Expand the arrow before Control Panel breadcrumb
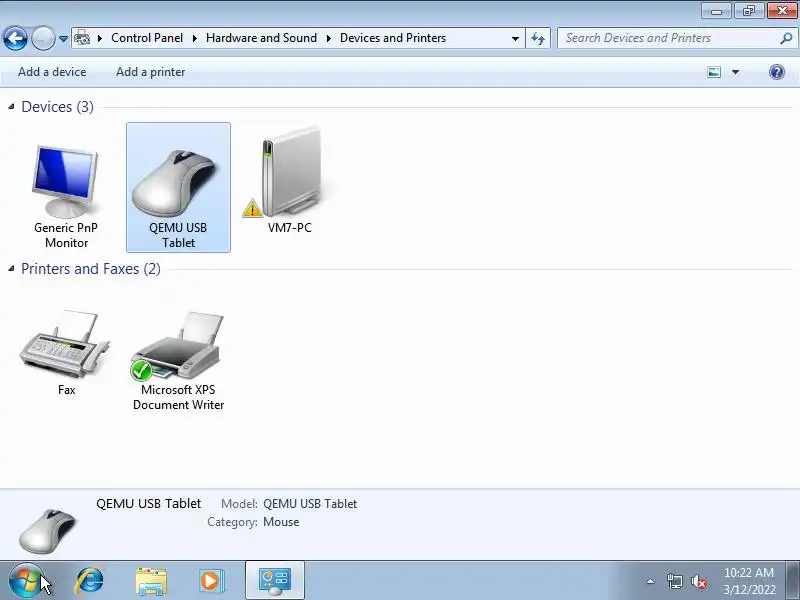The image size is (800, 600). pyautogui.click(x=100, y=38)
